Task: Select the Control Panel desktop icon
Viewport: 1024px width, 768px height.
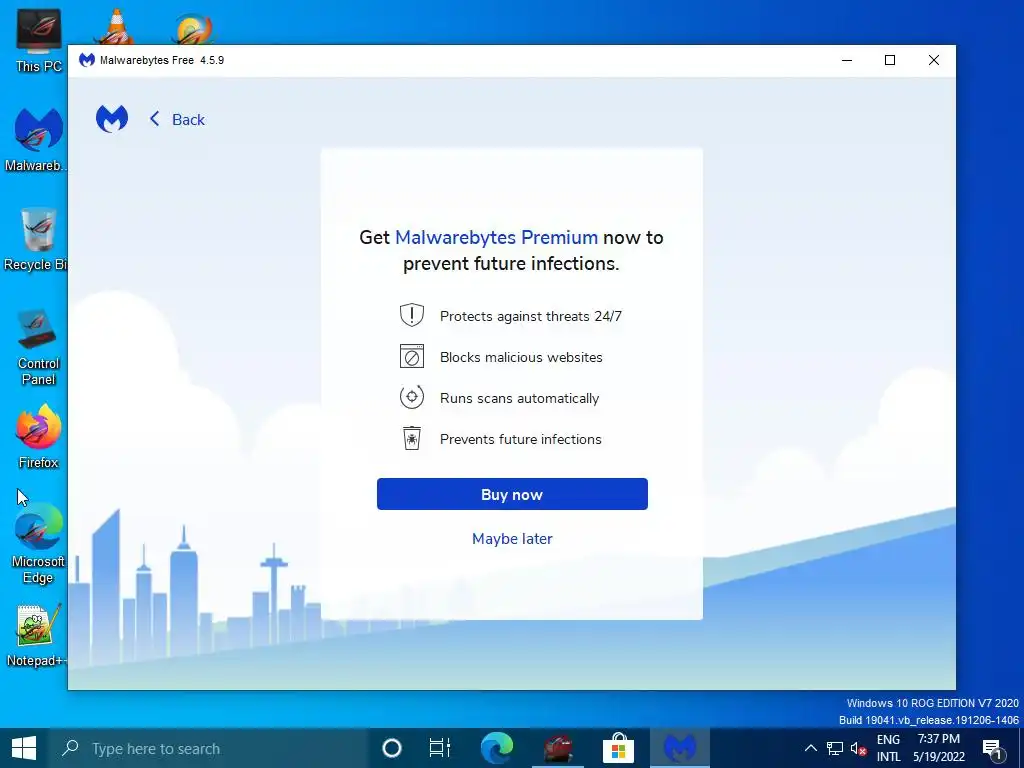Action: (x=38, y=346)
